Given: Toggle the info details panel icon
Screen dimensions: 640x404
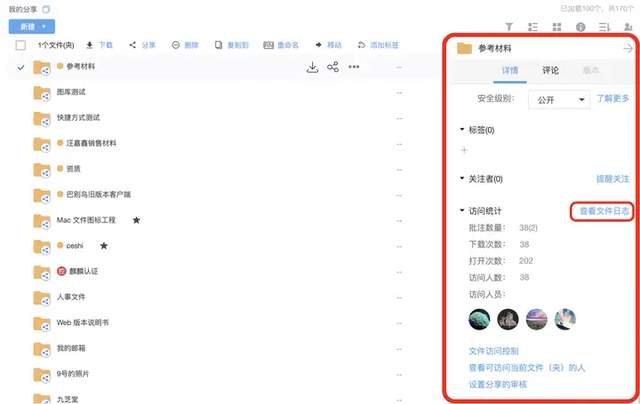Looking at the screenshot, I should click(580, 27).
